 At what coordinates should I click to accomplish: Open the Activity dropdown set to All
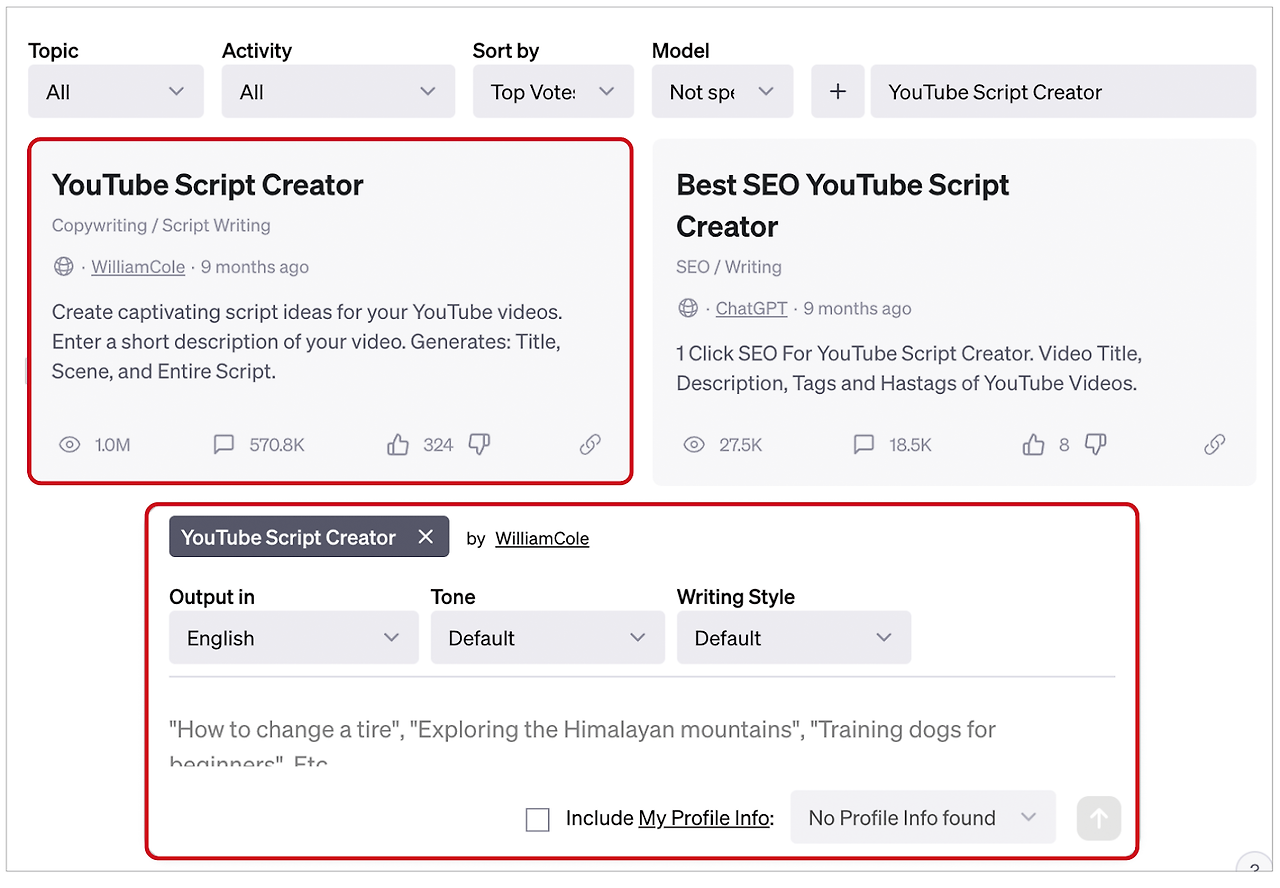[x=338, y=92]
